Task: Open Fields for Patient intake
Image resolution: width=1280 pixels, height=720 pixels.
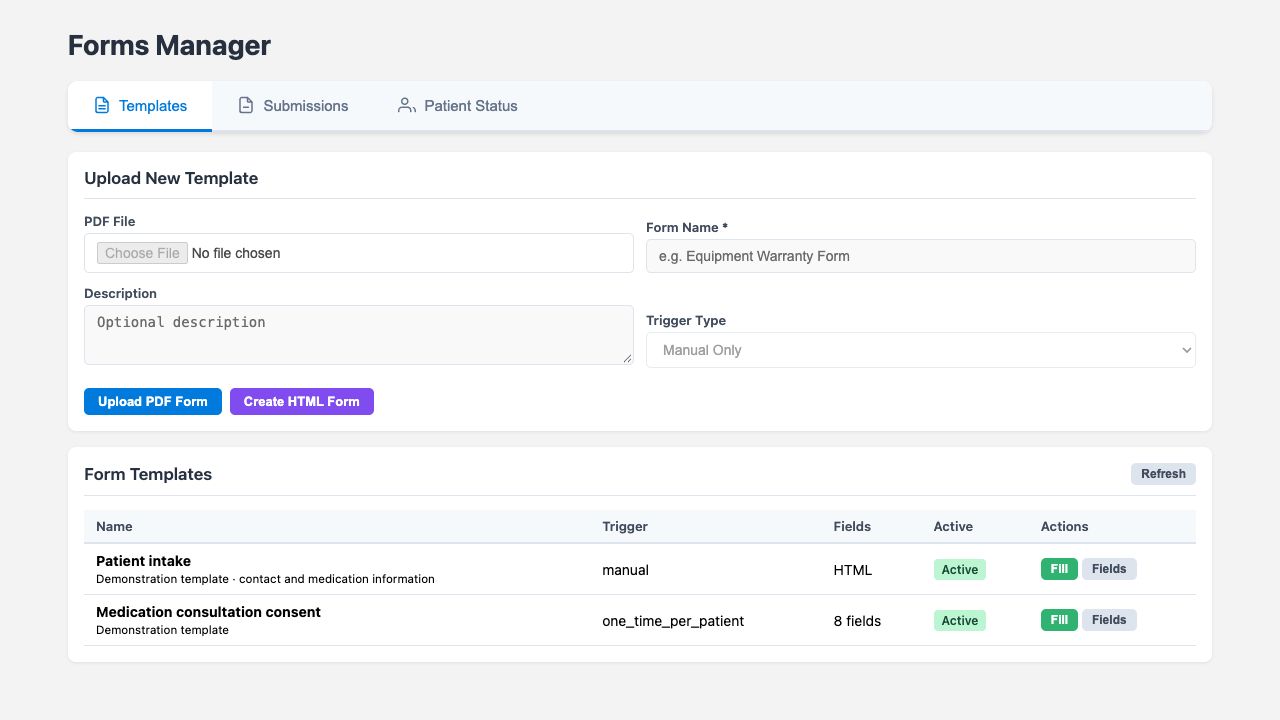Action: pyautogui.click(x=1109, y=569)
